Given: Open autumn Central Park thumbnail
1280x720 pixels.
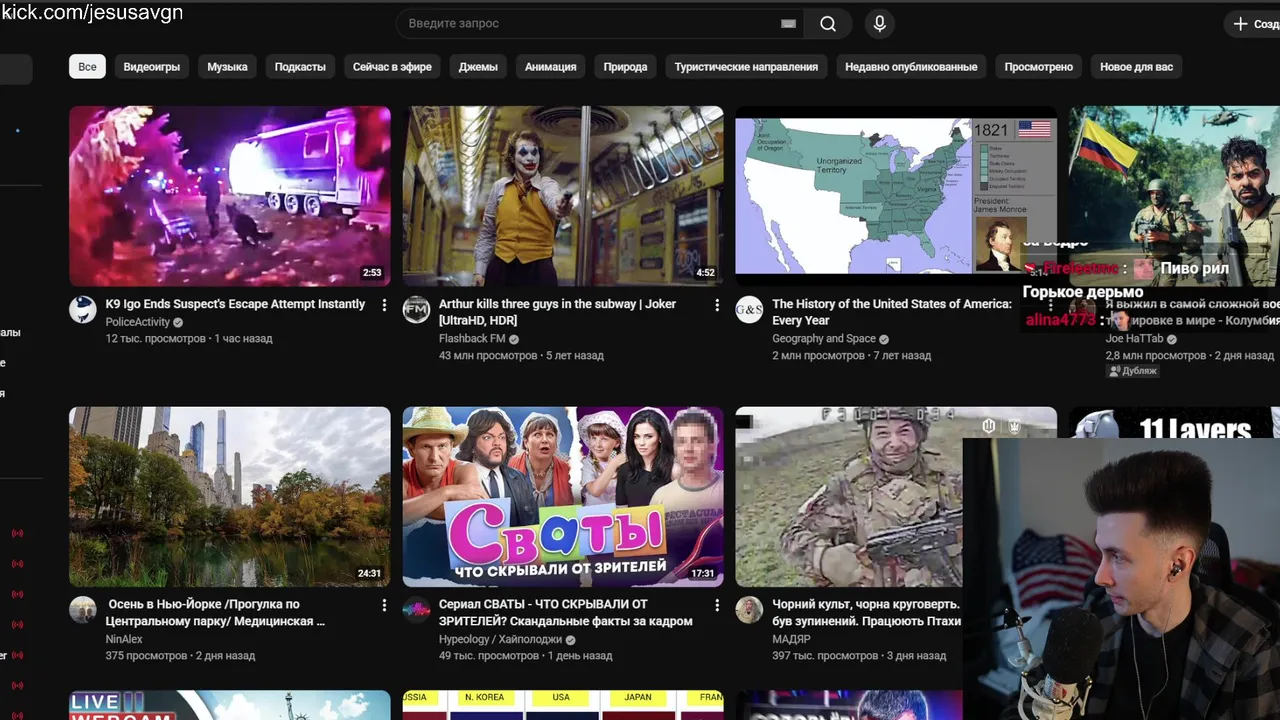Looking at the screenshot, I should click(230, 496).
